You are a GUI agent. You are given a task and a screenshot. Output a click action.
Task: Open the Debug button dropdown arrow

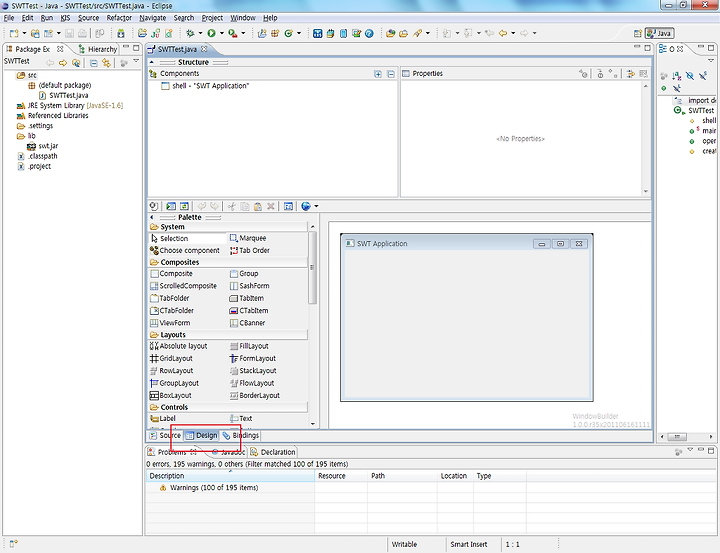(x=200, y=33)
